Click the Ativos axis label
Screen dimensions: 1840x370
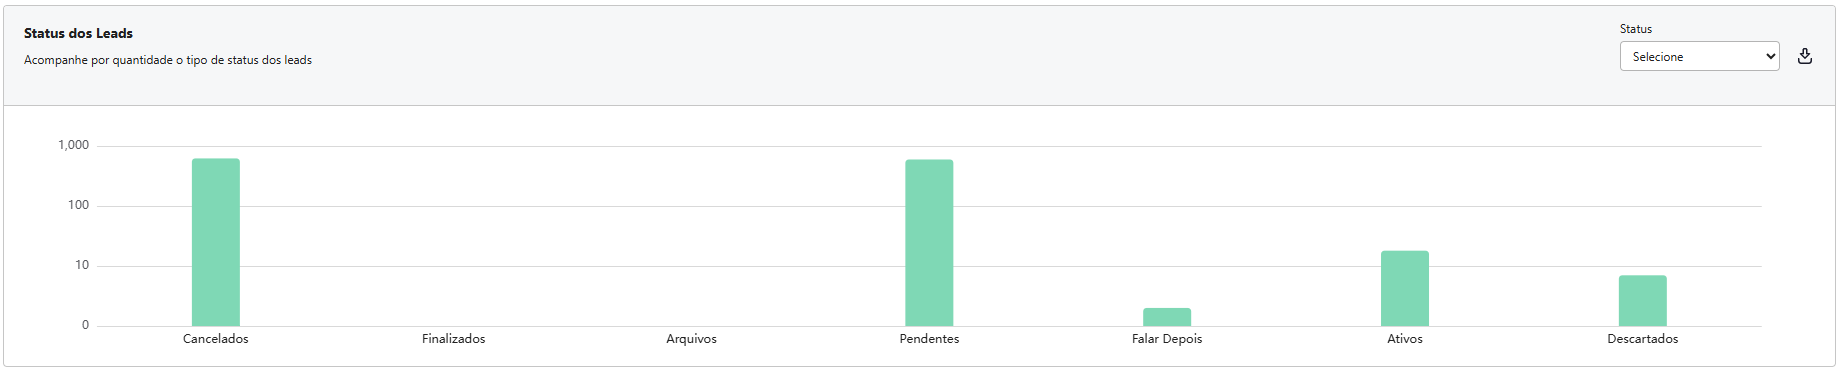coord(1405,339)
